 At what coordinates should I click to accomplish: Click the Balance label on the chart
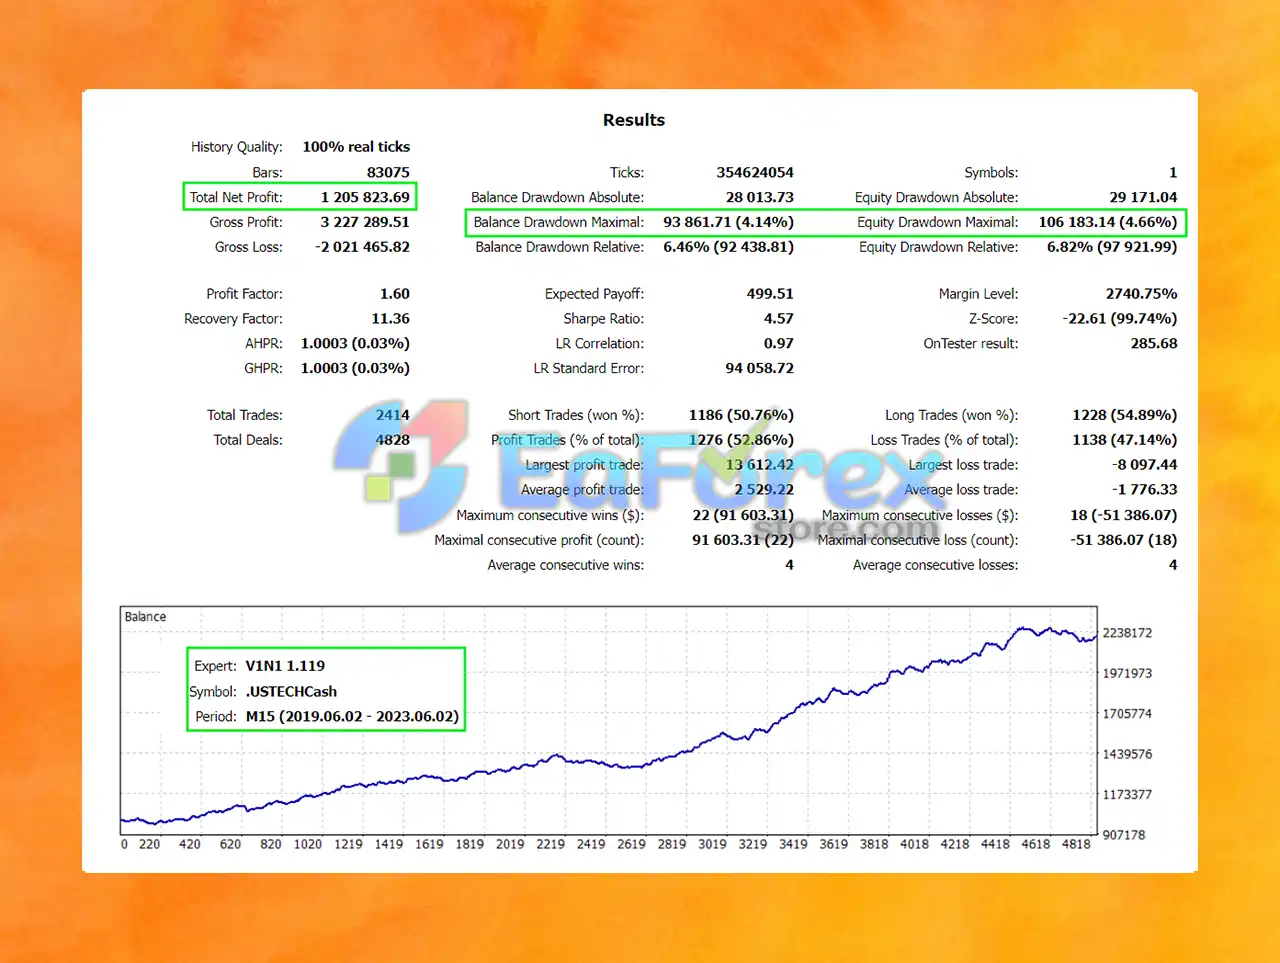point(145,617)
